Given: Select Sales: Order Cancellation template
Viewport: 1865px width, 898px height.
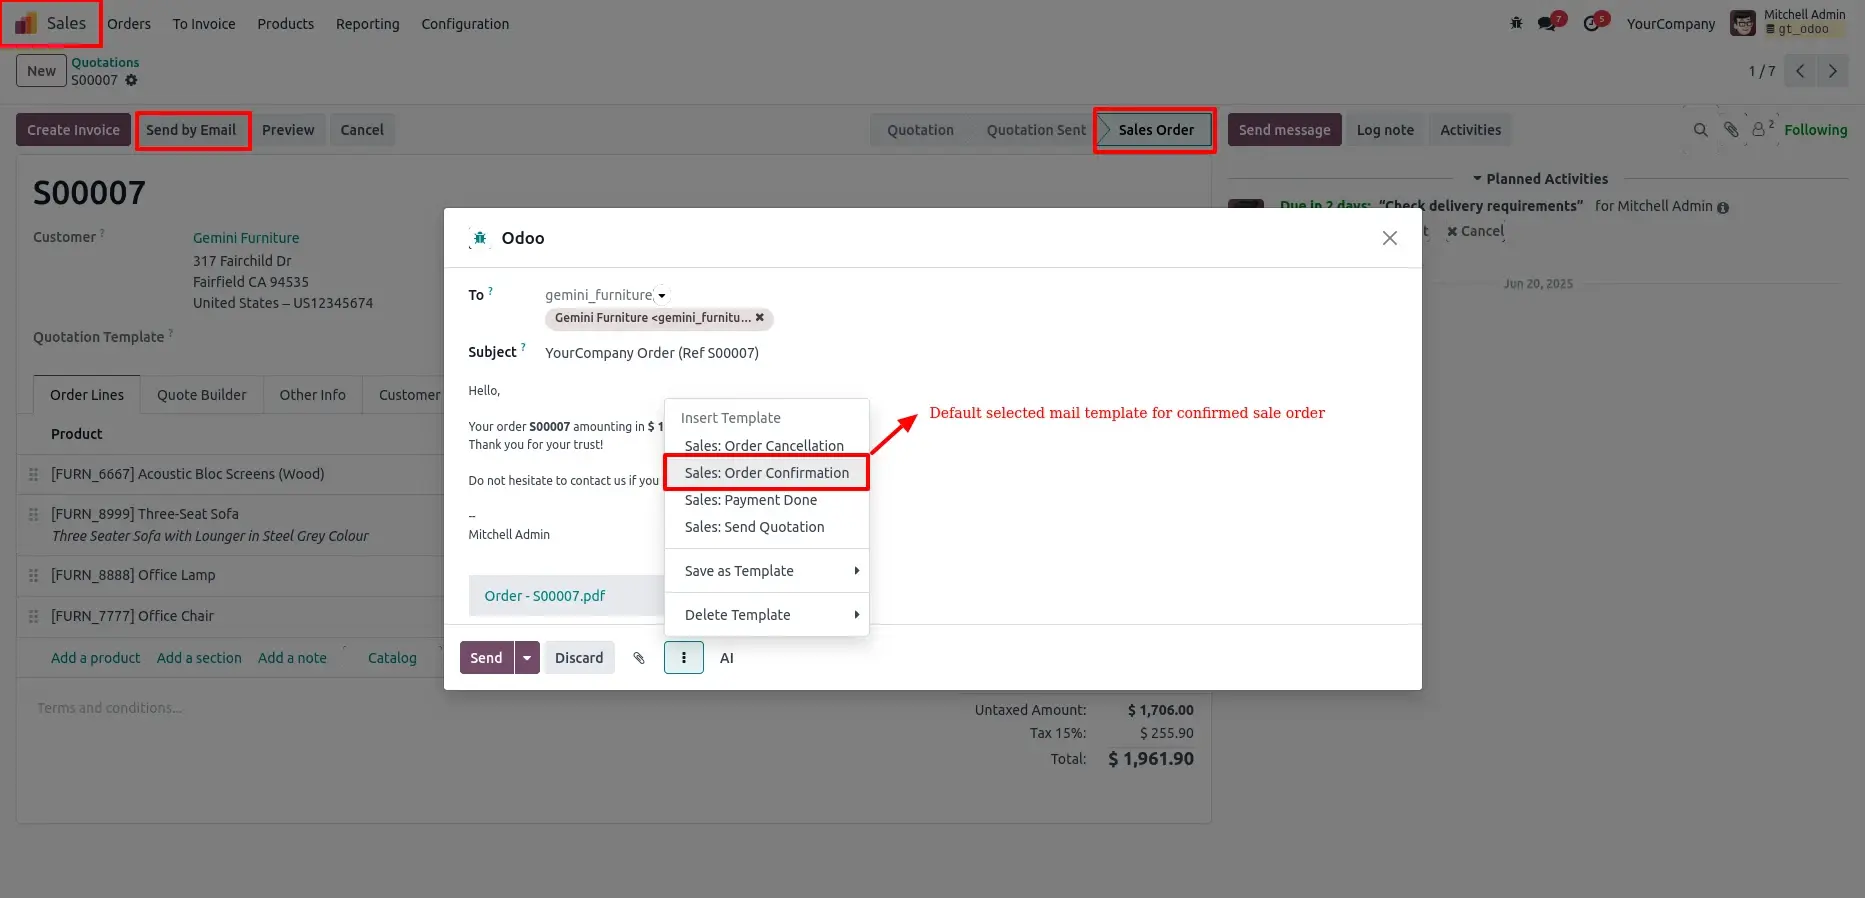Looking at the screenshot, I should tap(767, 446).
